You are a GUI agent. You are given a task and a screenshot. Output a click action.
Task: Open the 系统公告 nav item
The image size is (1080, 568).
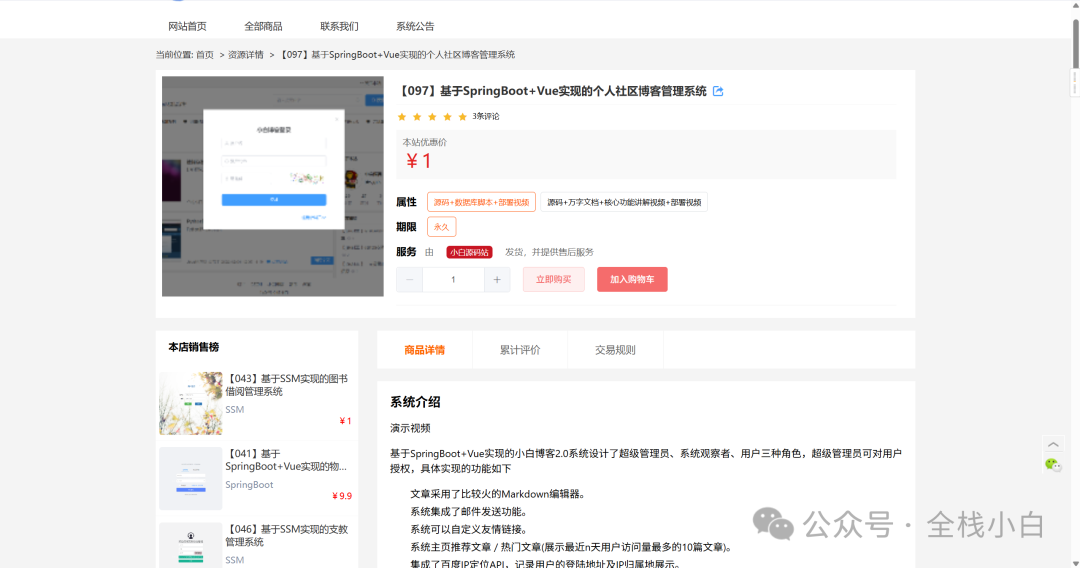click(415, 26)
